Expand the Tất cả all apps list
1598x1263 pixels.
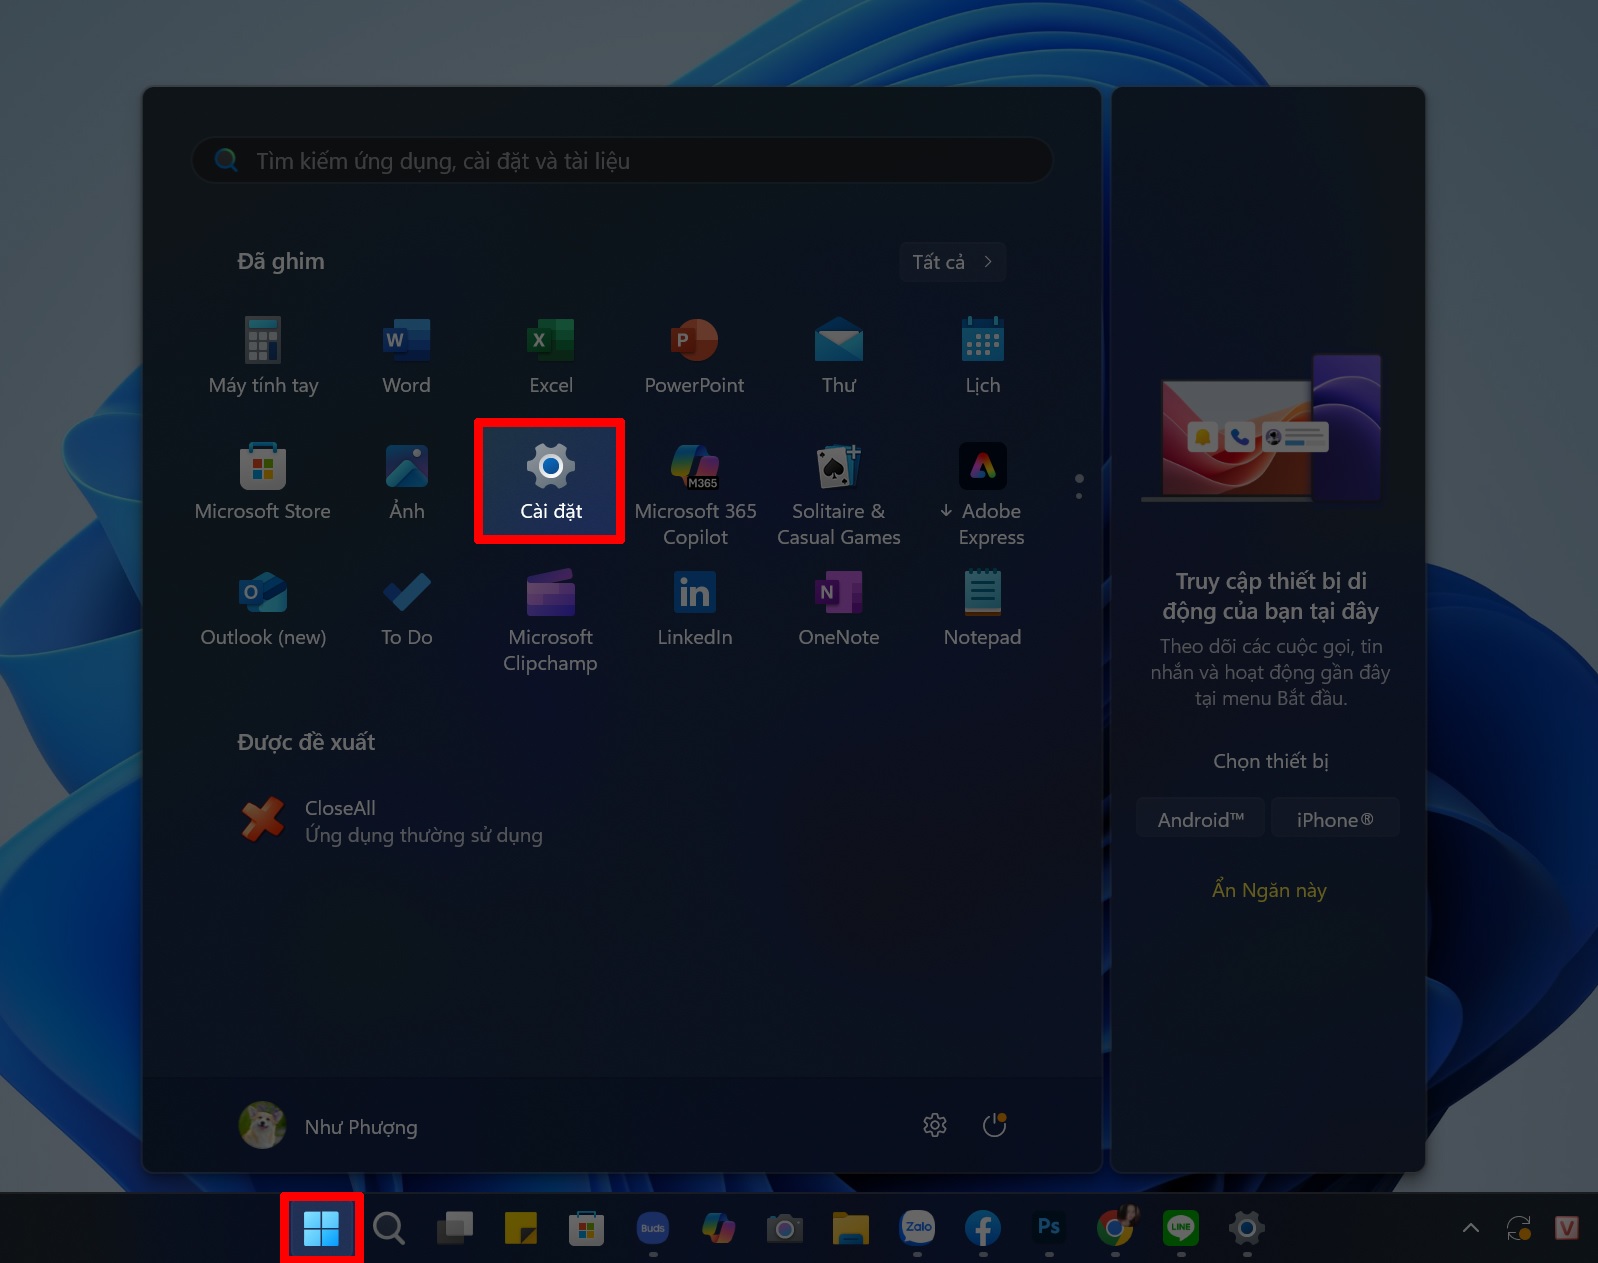tap(952, 262)
